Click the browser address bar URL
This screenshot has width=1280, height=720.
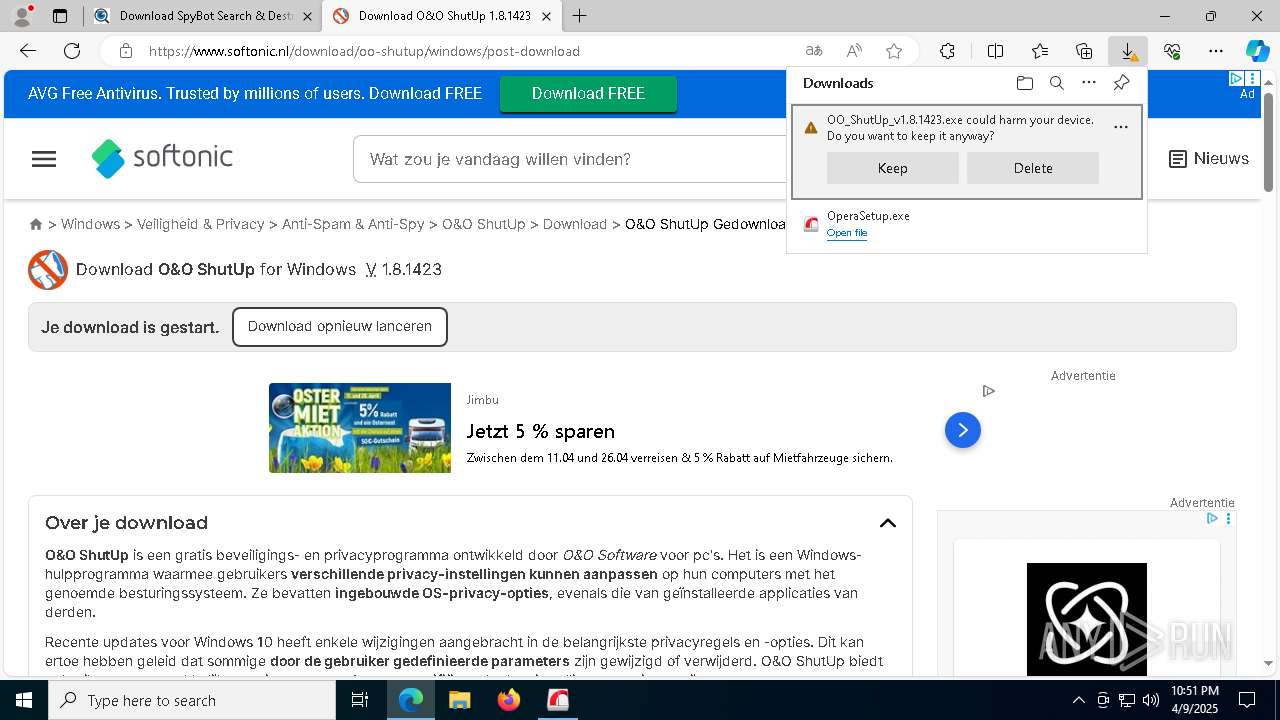pos(364,51)
